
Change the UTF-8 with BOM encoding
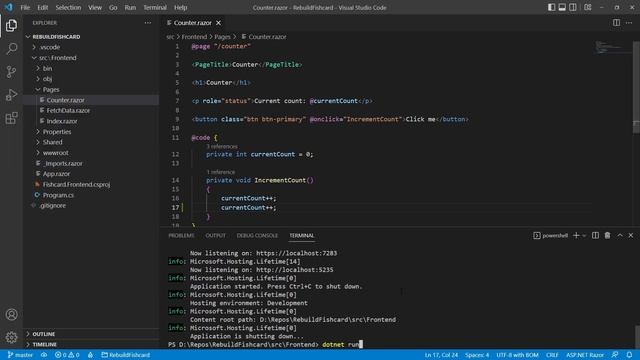(517, 355)
